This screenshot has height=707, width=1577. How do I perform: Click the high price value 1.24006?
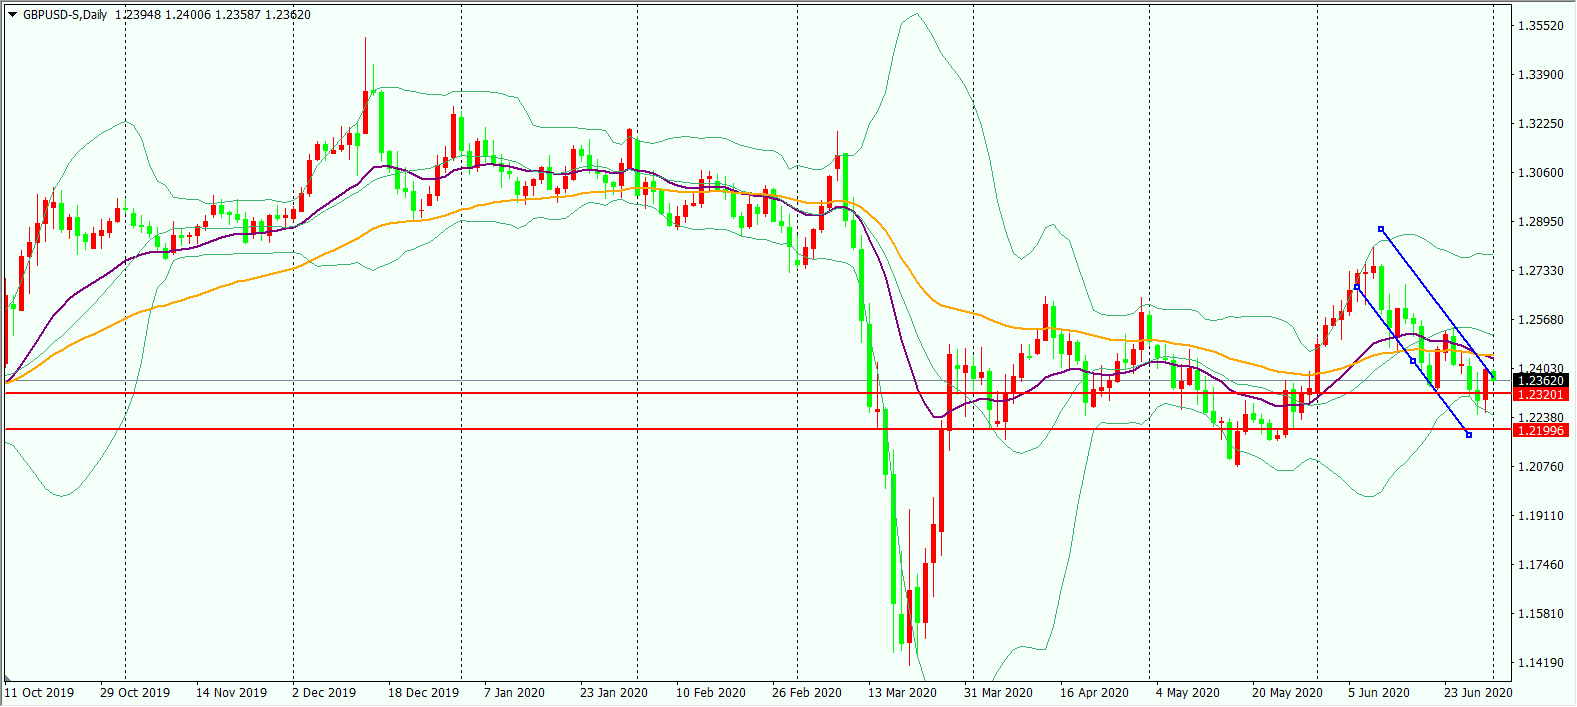point(188,15)
